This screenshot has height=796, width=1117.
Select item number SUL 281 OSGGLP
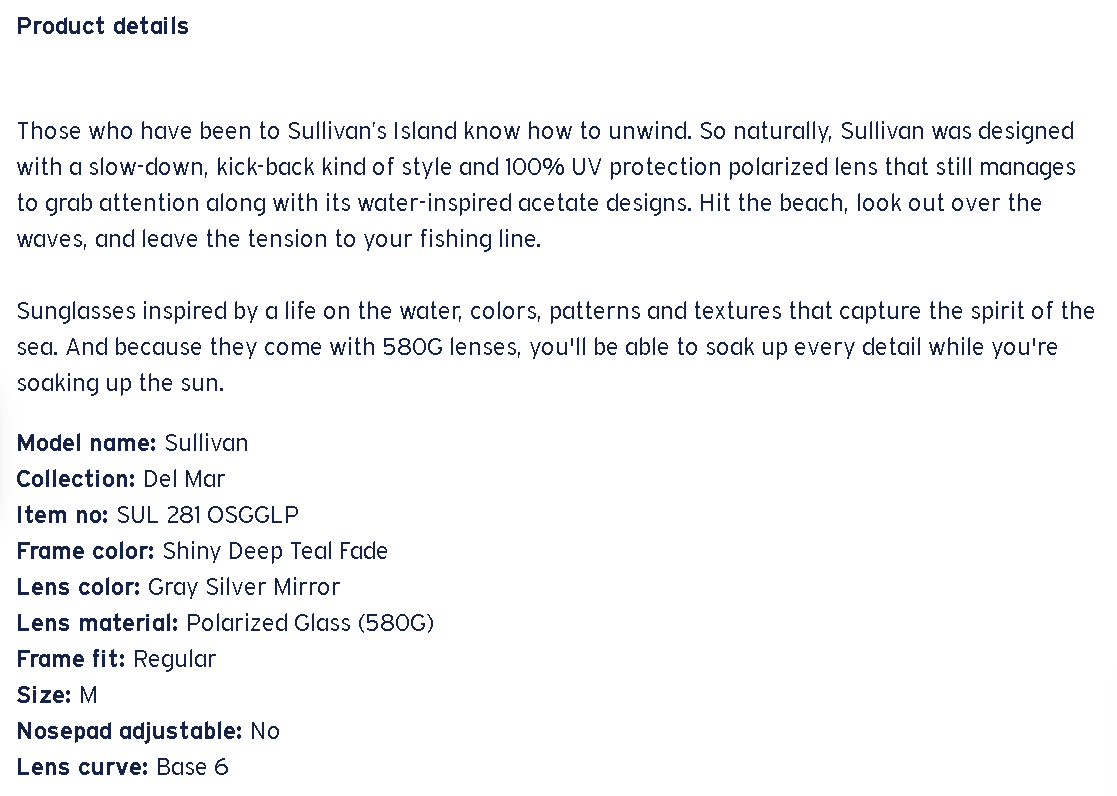point(208,515)
